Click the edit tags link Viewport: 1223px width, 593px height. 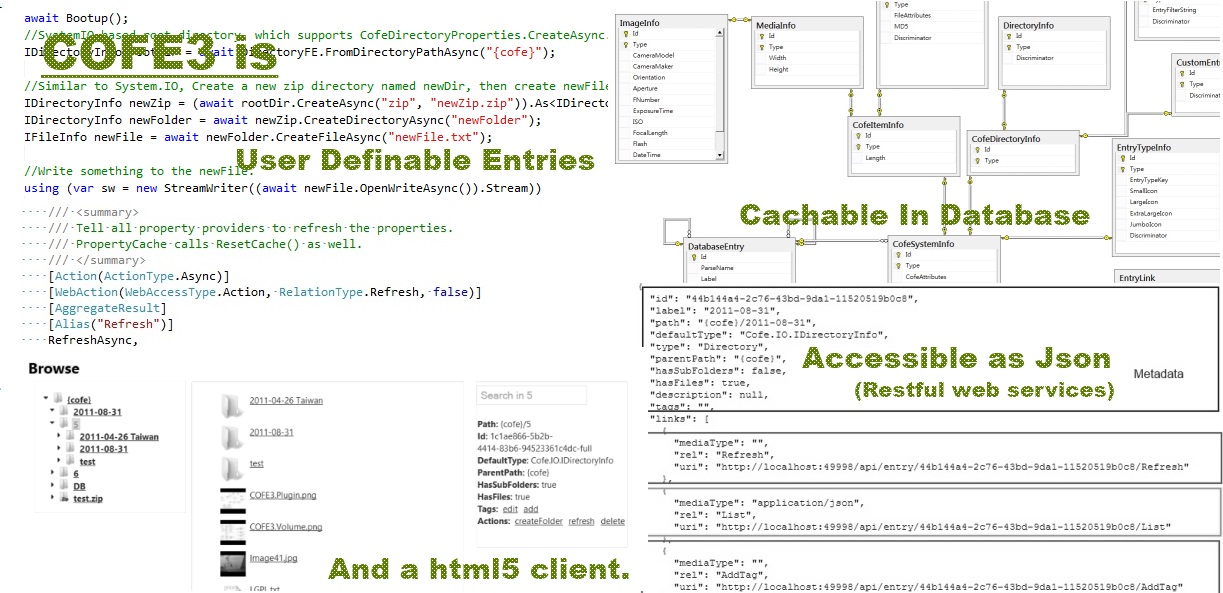[x=510, y=510]
